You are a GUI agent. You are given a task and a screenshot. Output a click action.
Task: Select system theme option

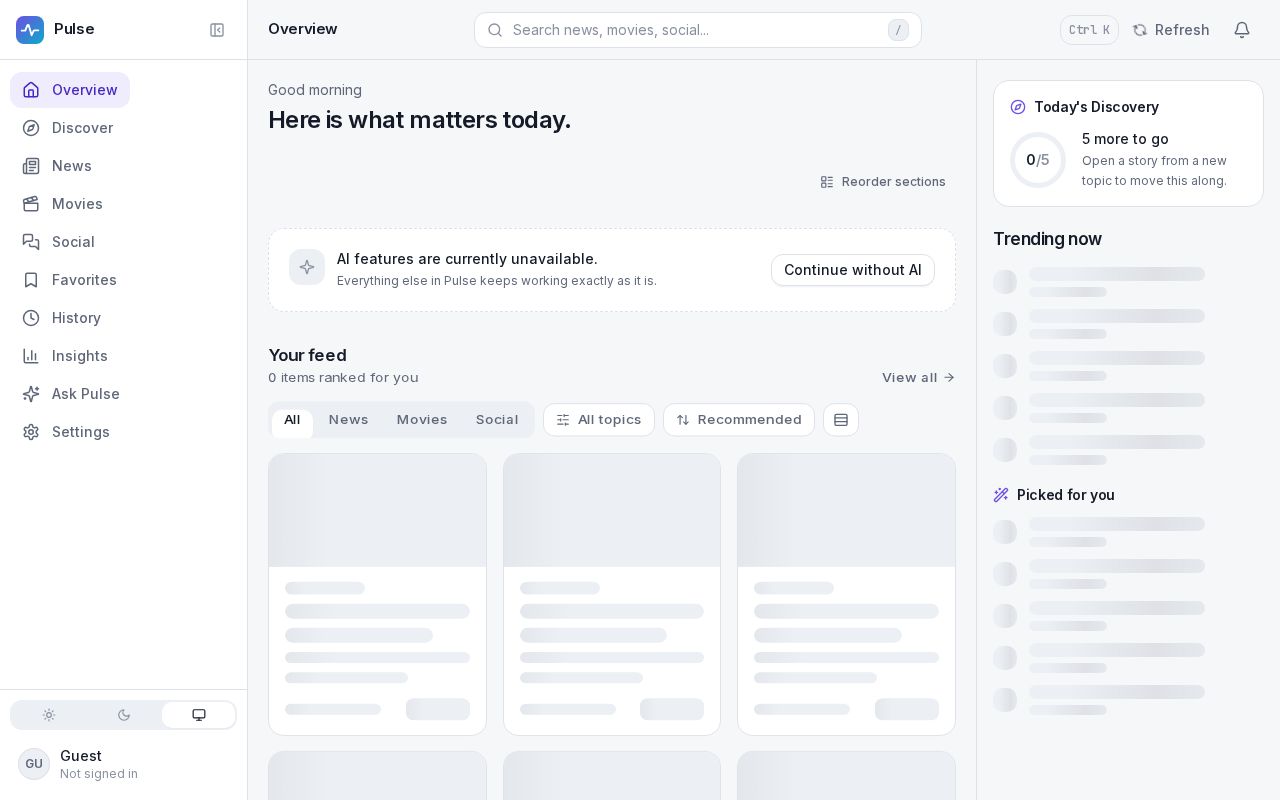tap(199, 715)
